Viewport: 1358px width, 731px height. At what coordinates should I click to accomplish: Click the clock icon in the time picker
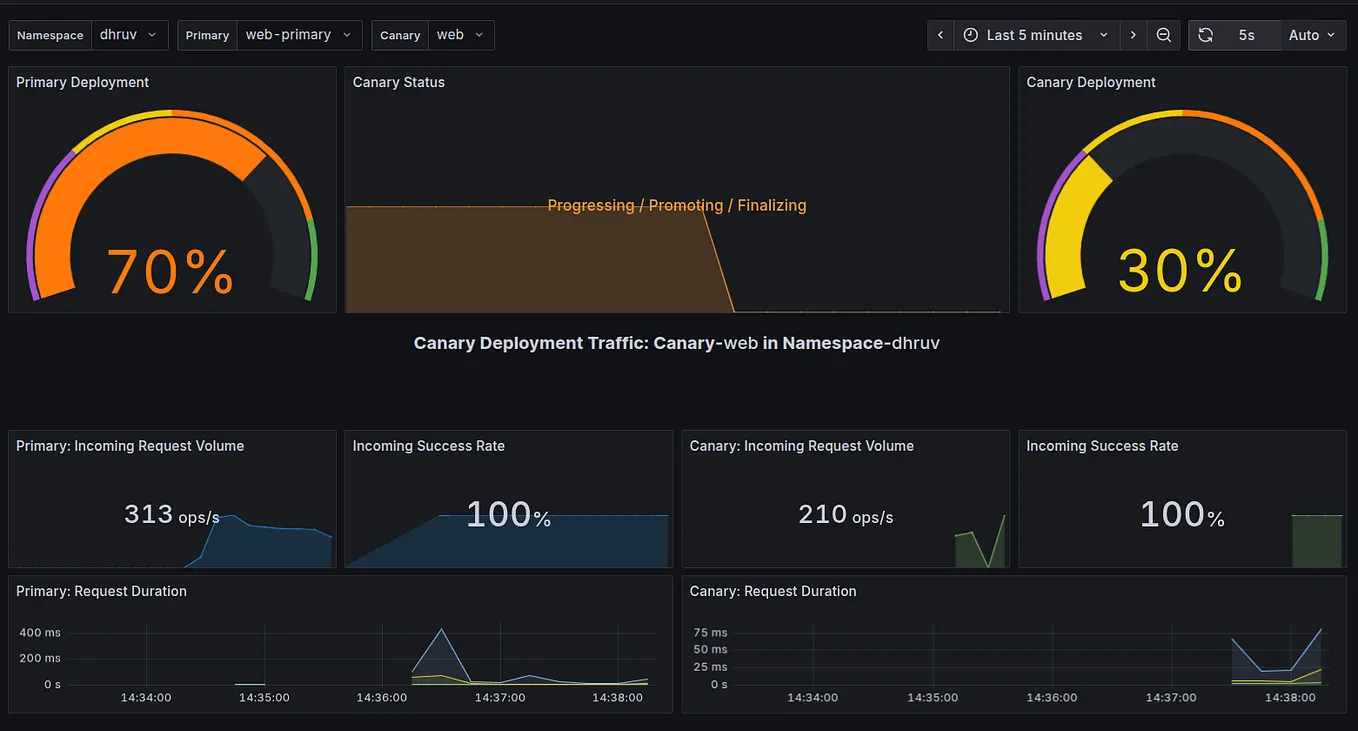pyautogui.click(x=970, y=34)
